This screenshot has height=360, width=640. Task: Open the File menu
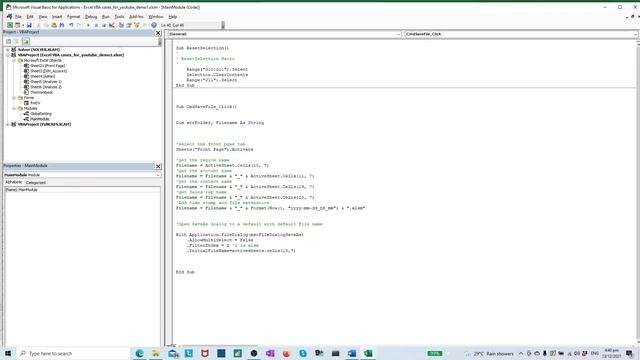(18, 17)
